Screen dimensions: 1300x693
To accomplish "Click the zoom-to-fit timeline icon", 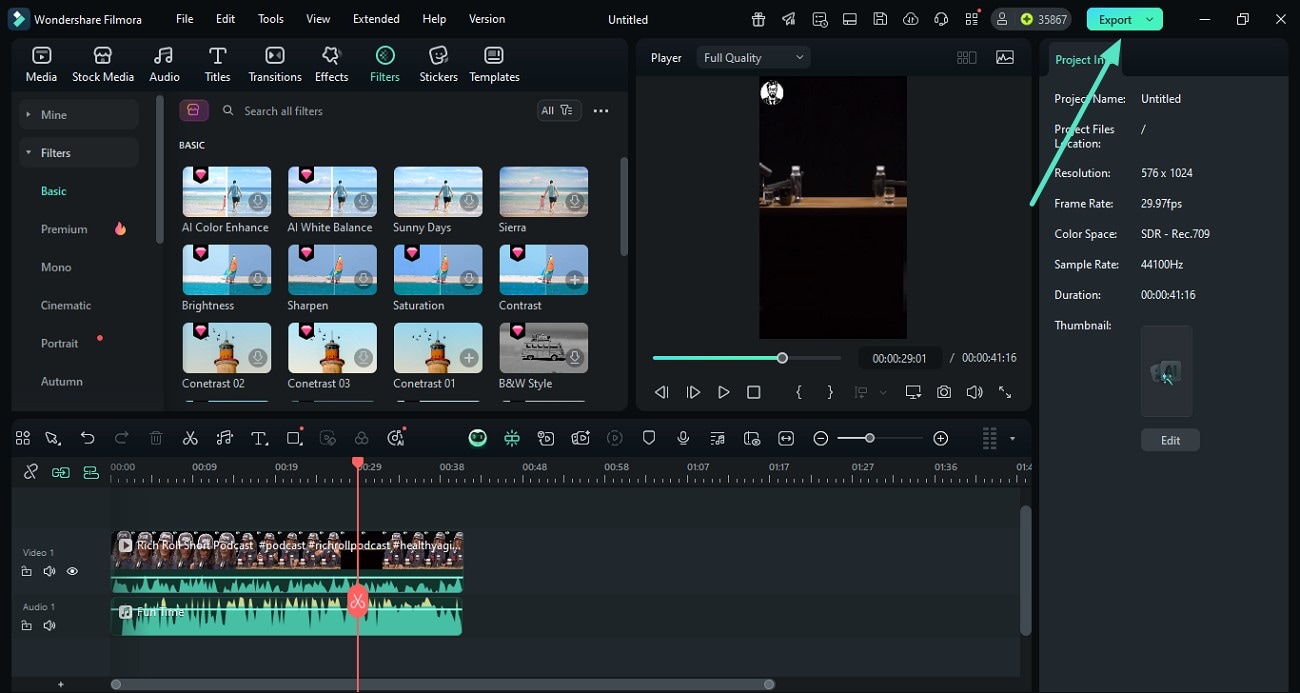I will (x=786, y=438).
